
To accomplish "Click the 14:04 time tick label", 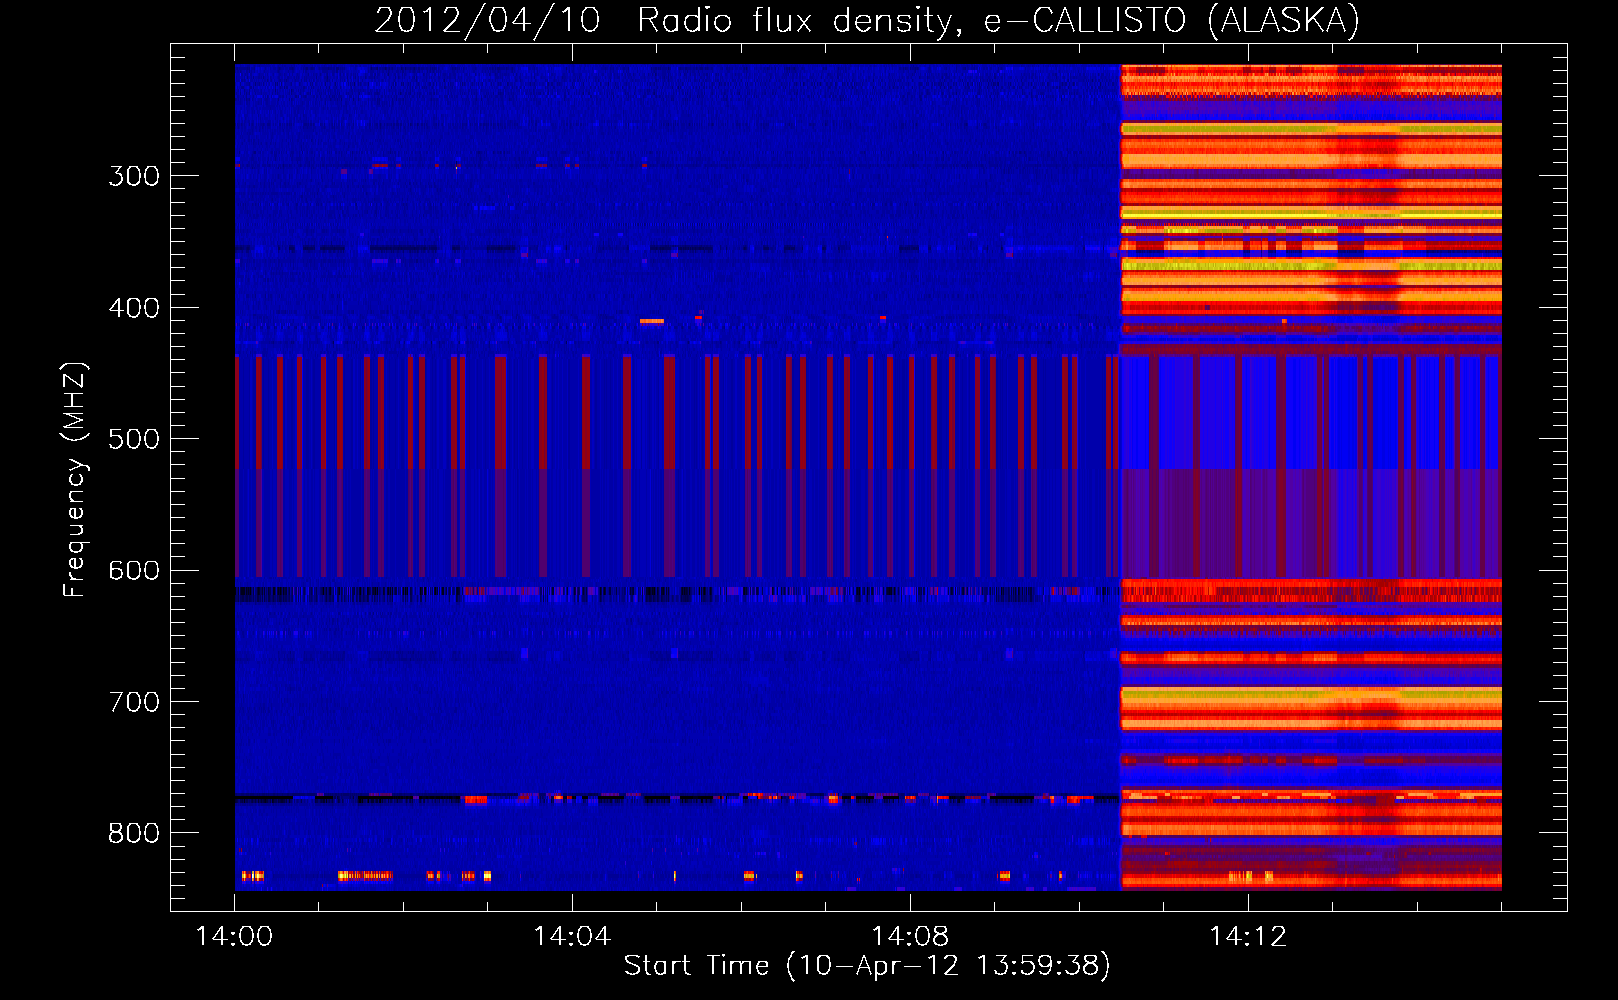I will (x=572, y=937).
